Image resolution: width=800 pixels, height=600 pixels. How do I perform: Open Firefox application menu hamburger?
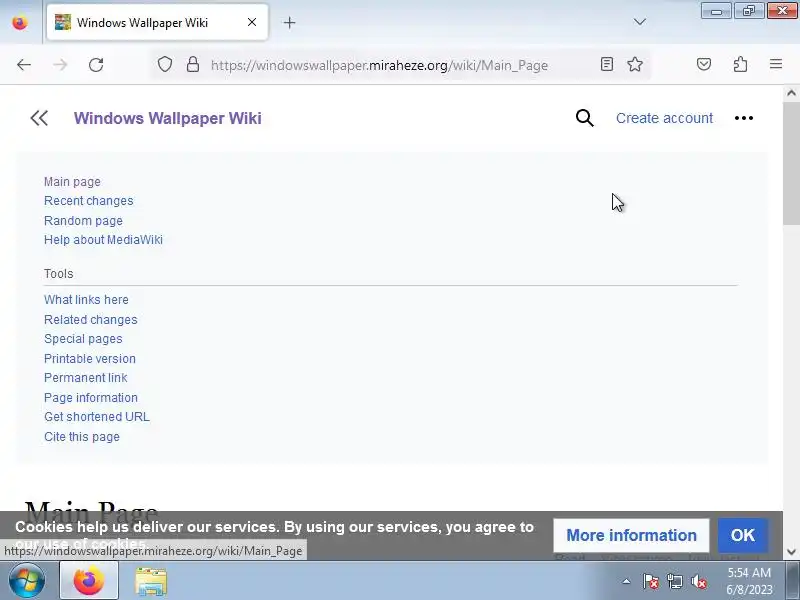(x=776, y=64)
